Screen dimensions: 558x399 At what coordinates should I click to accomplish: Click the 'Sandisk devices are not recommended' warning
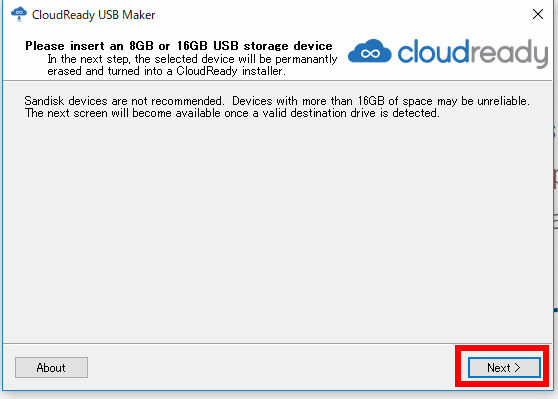coord(125,101)
